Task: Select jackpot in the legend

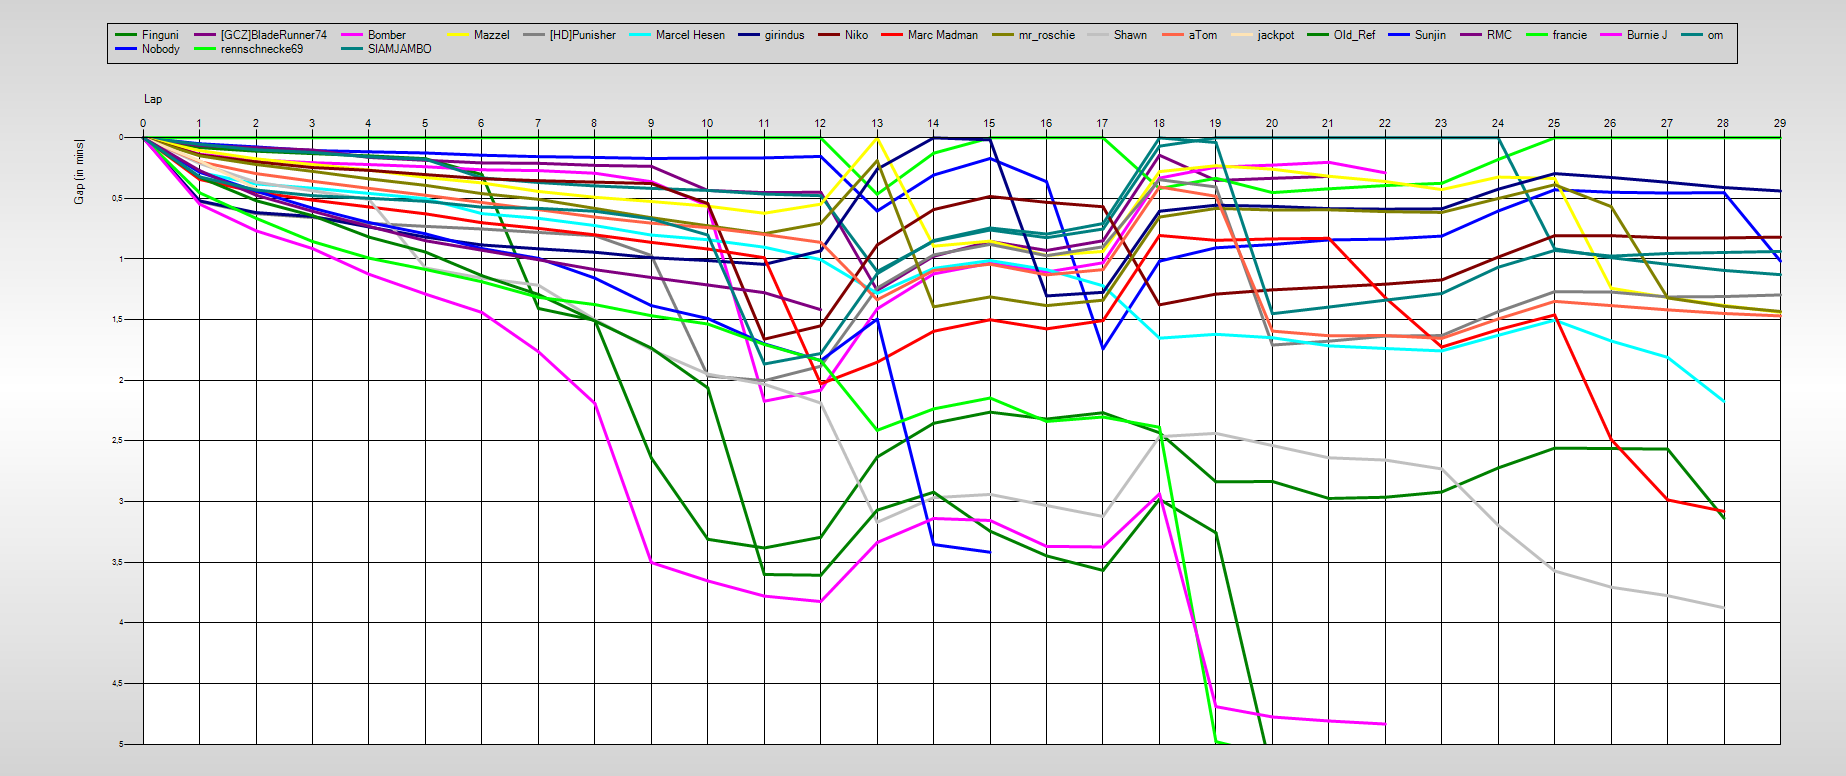Action: (x=1275, y=35)
